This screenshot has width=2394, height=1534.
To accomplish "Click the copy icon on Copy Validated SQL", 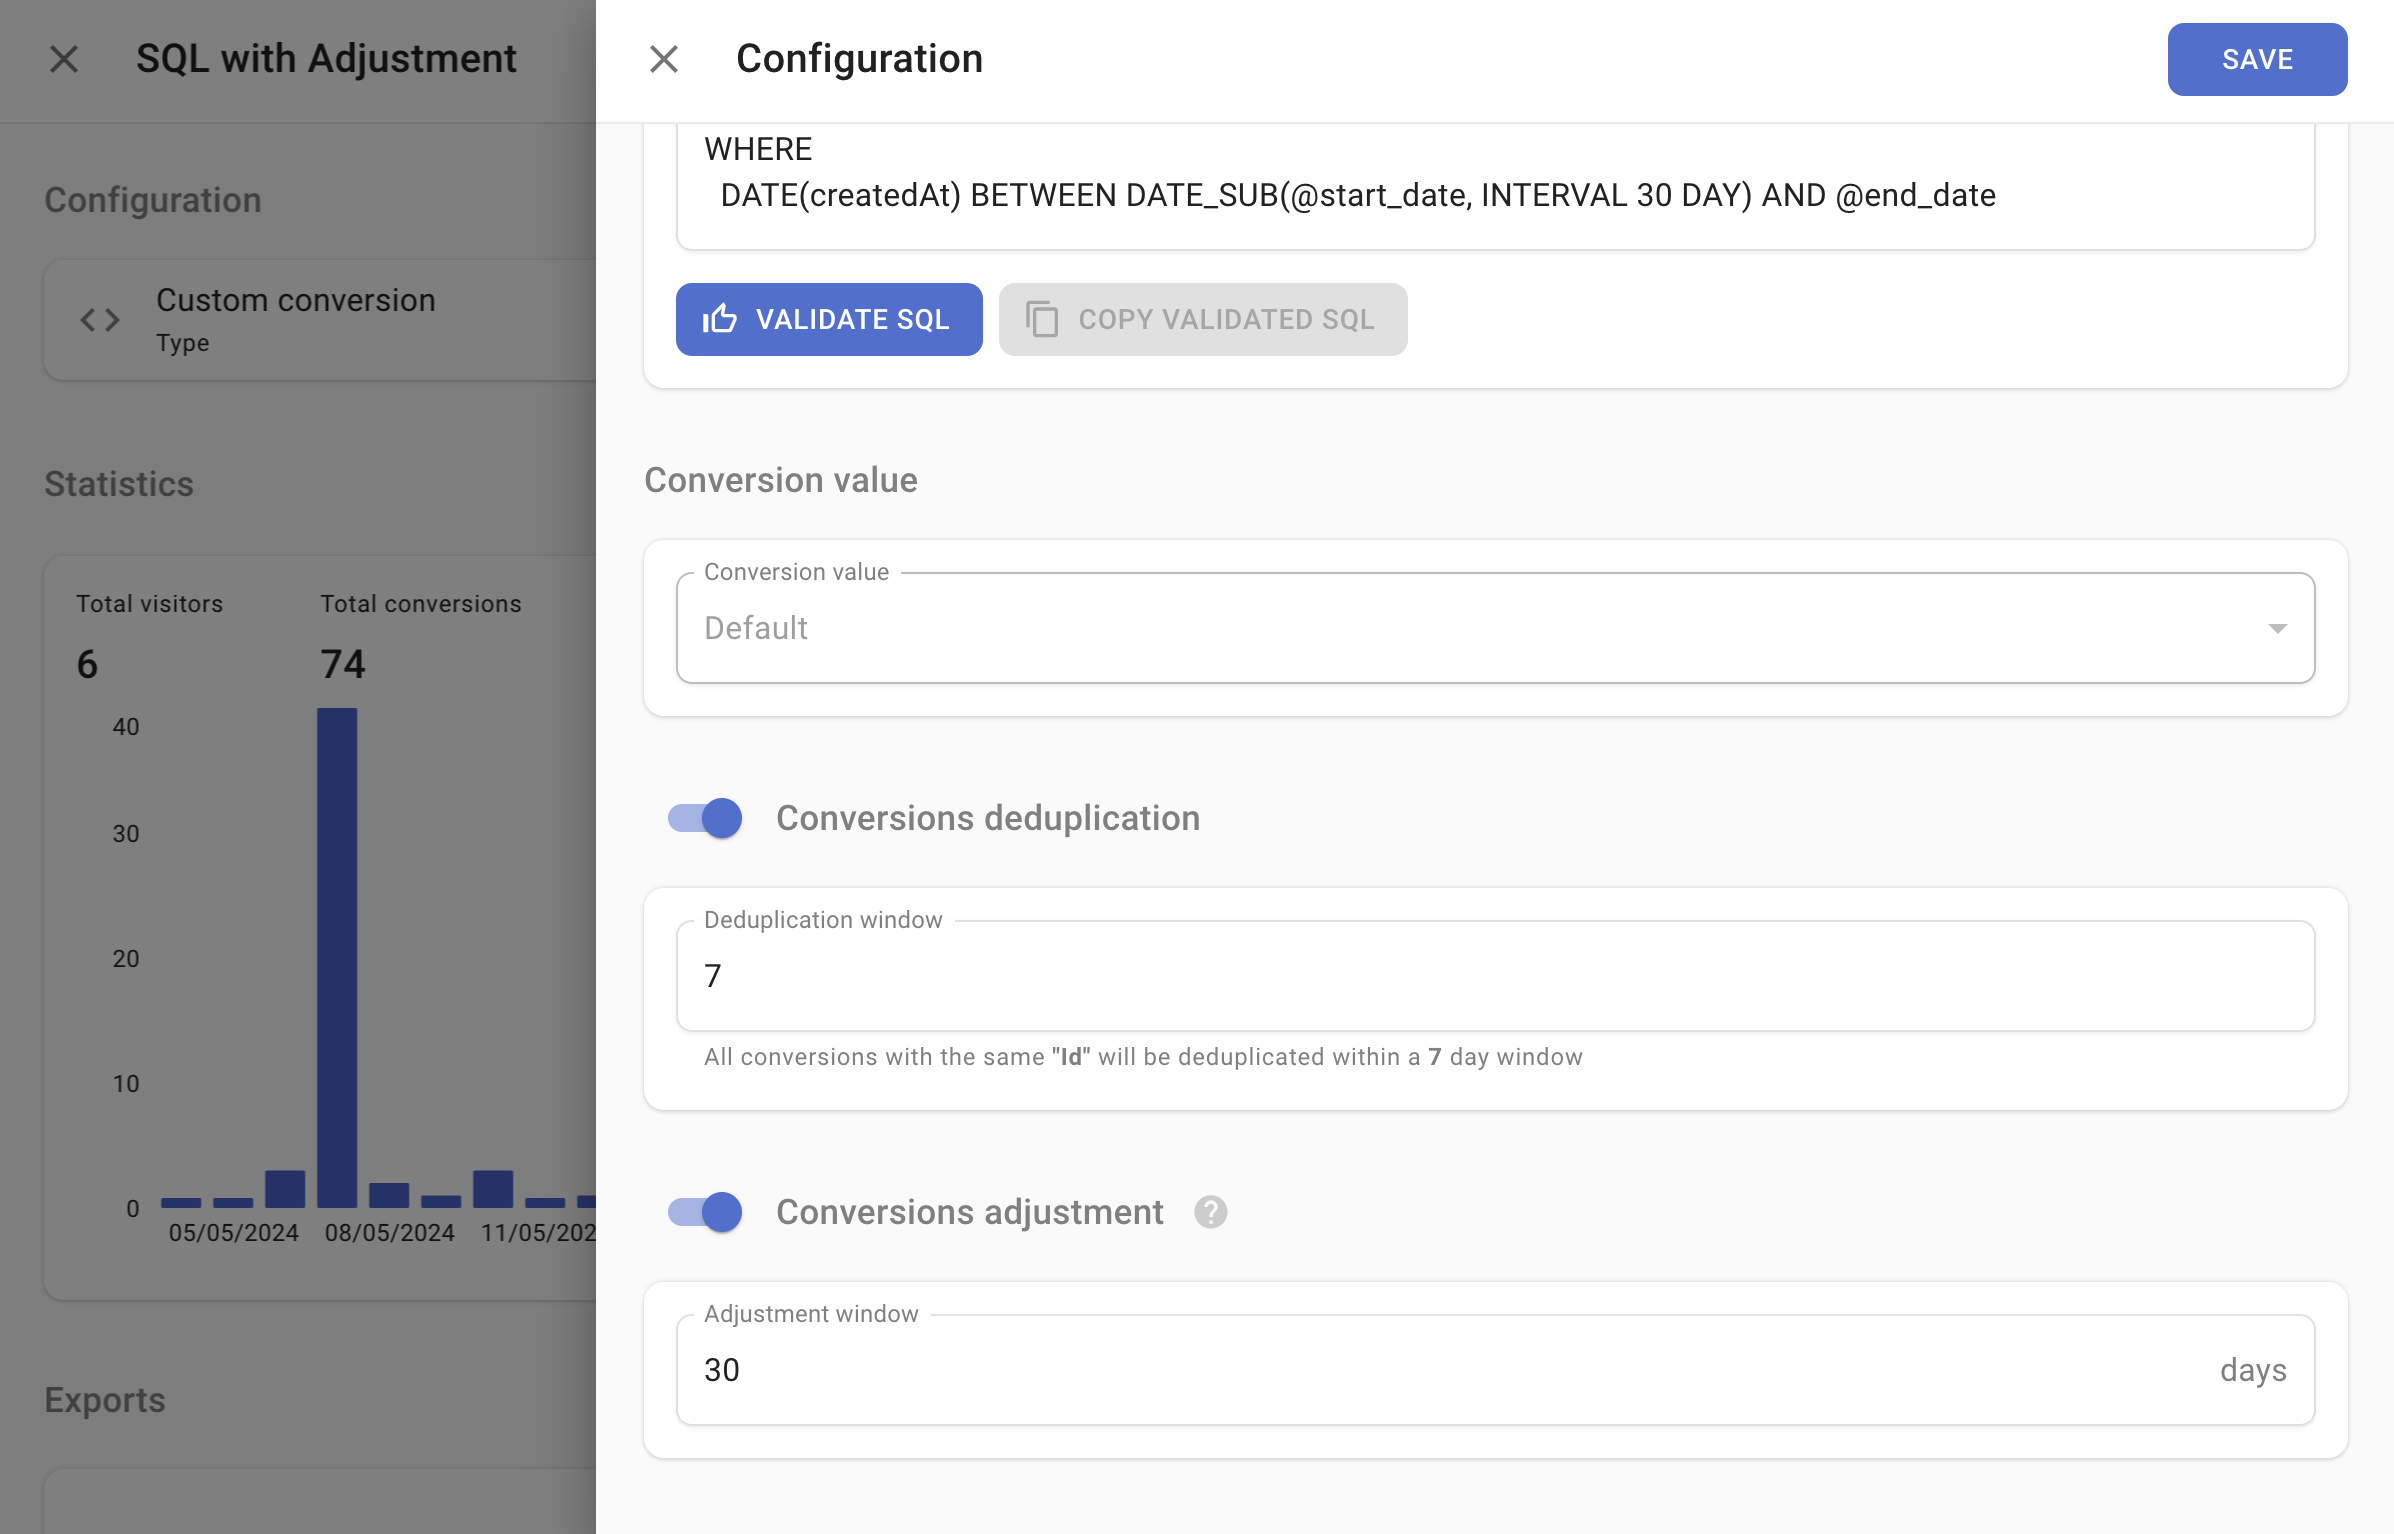I will tap(1043, 319).
